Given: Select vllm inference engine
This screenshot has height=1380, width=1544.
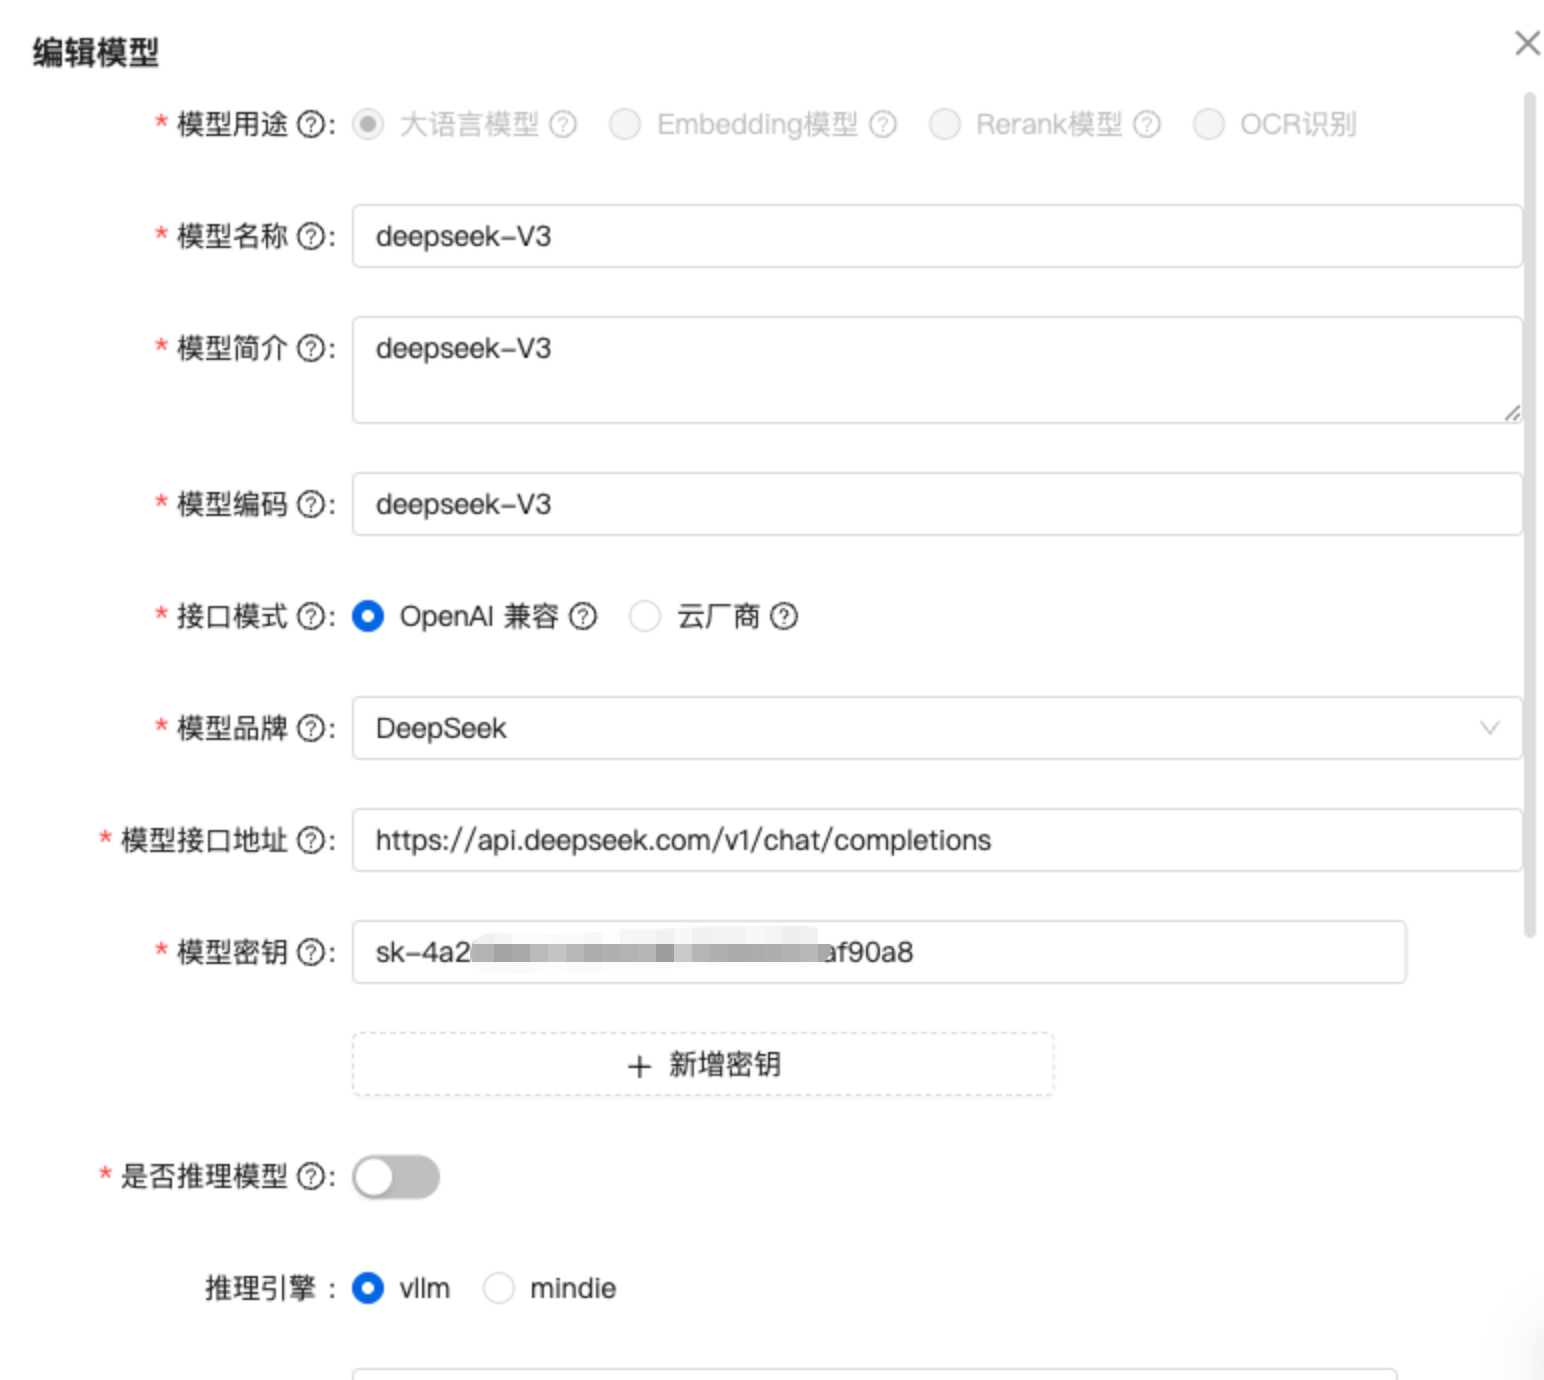Looking at the screenshot, I should click(x=368, y=1288).
